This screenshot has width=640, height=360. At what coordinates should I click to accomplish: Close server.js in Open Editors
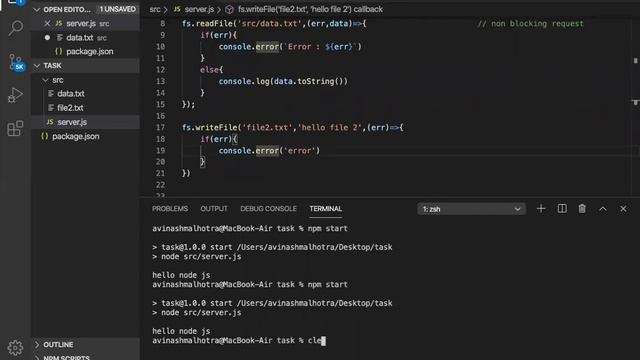pyautogui.click(x=47, y=23)
